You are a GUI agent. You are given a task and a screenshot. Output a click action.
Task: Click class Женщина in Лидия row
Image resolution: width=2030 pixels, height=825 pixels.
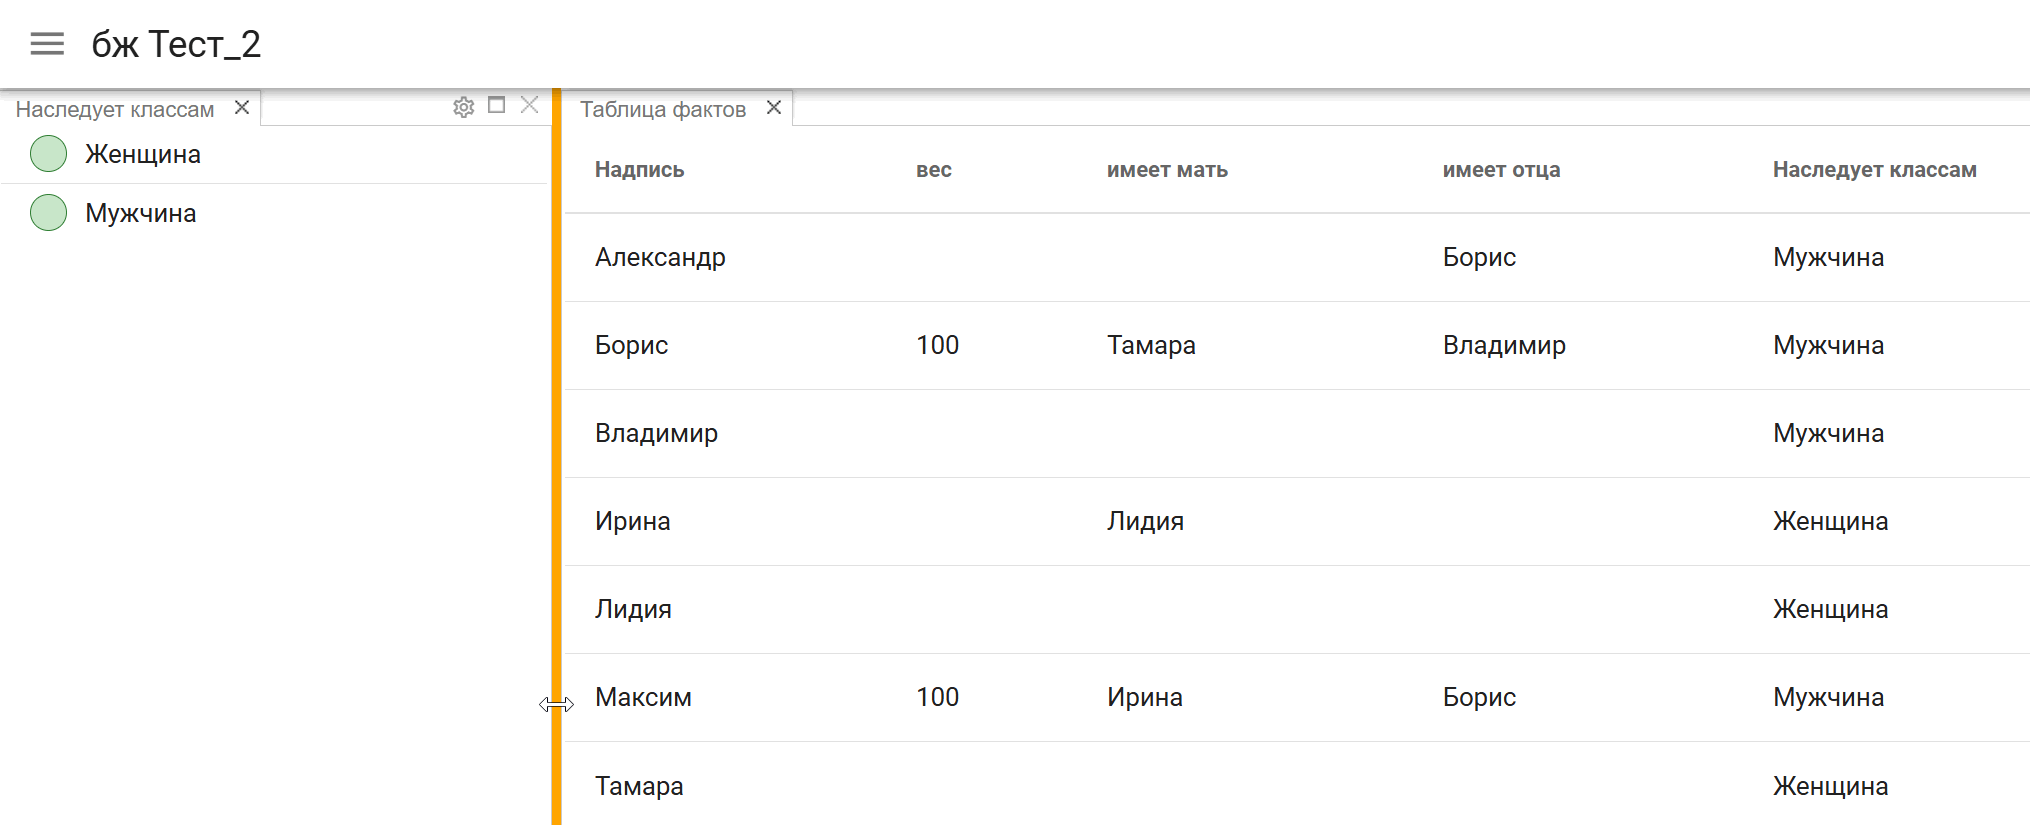1830,609
